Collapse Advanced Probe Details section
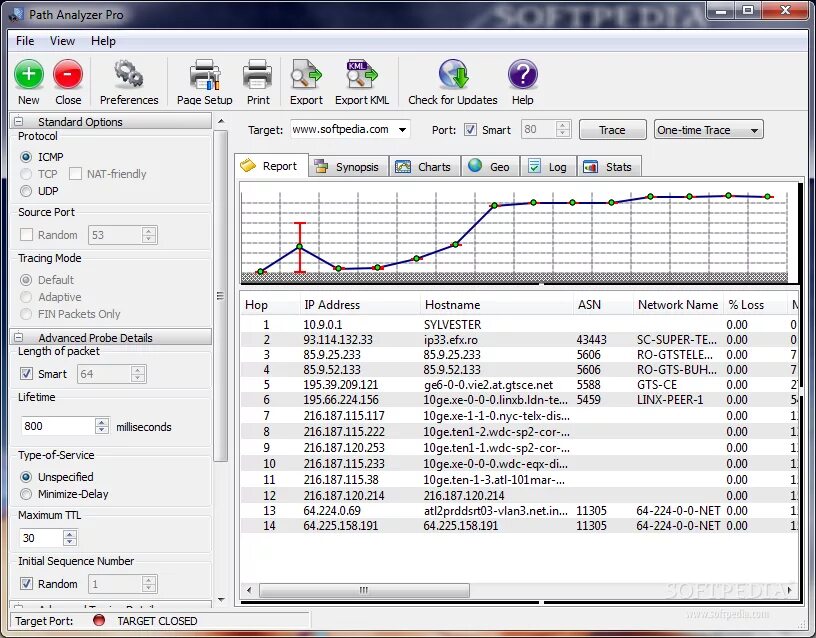 click(19, 337)
